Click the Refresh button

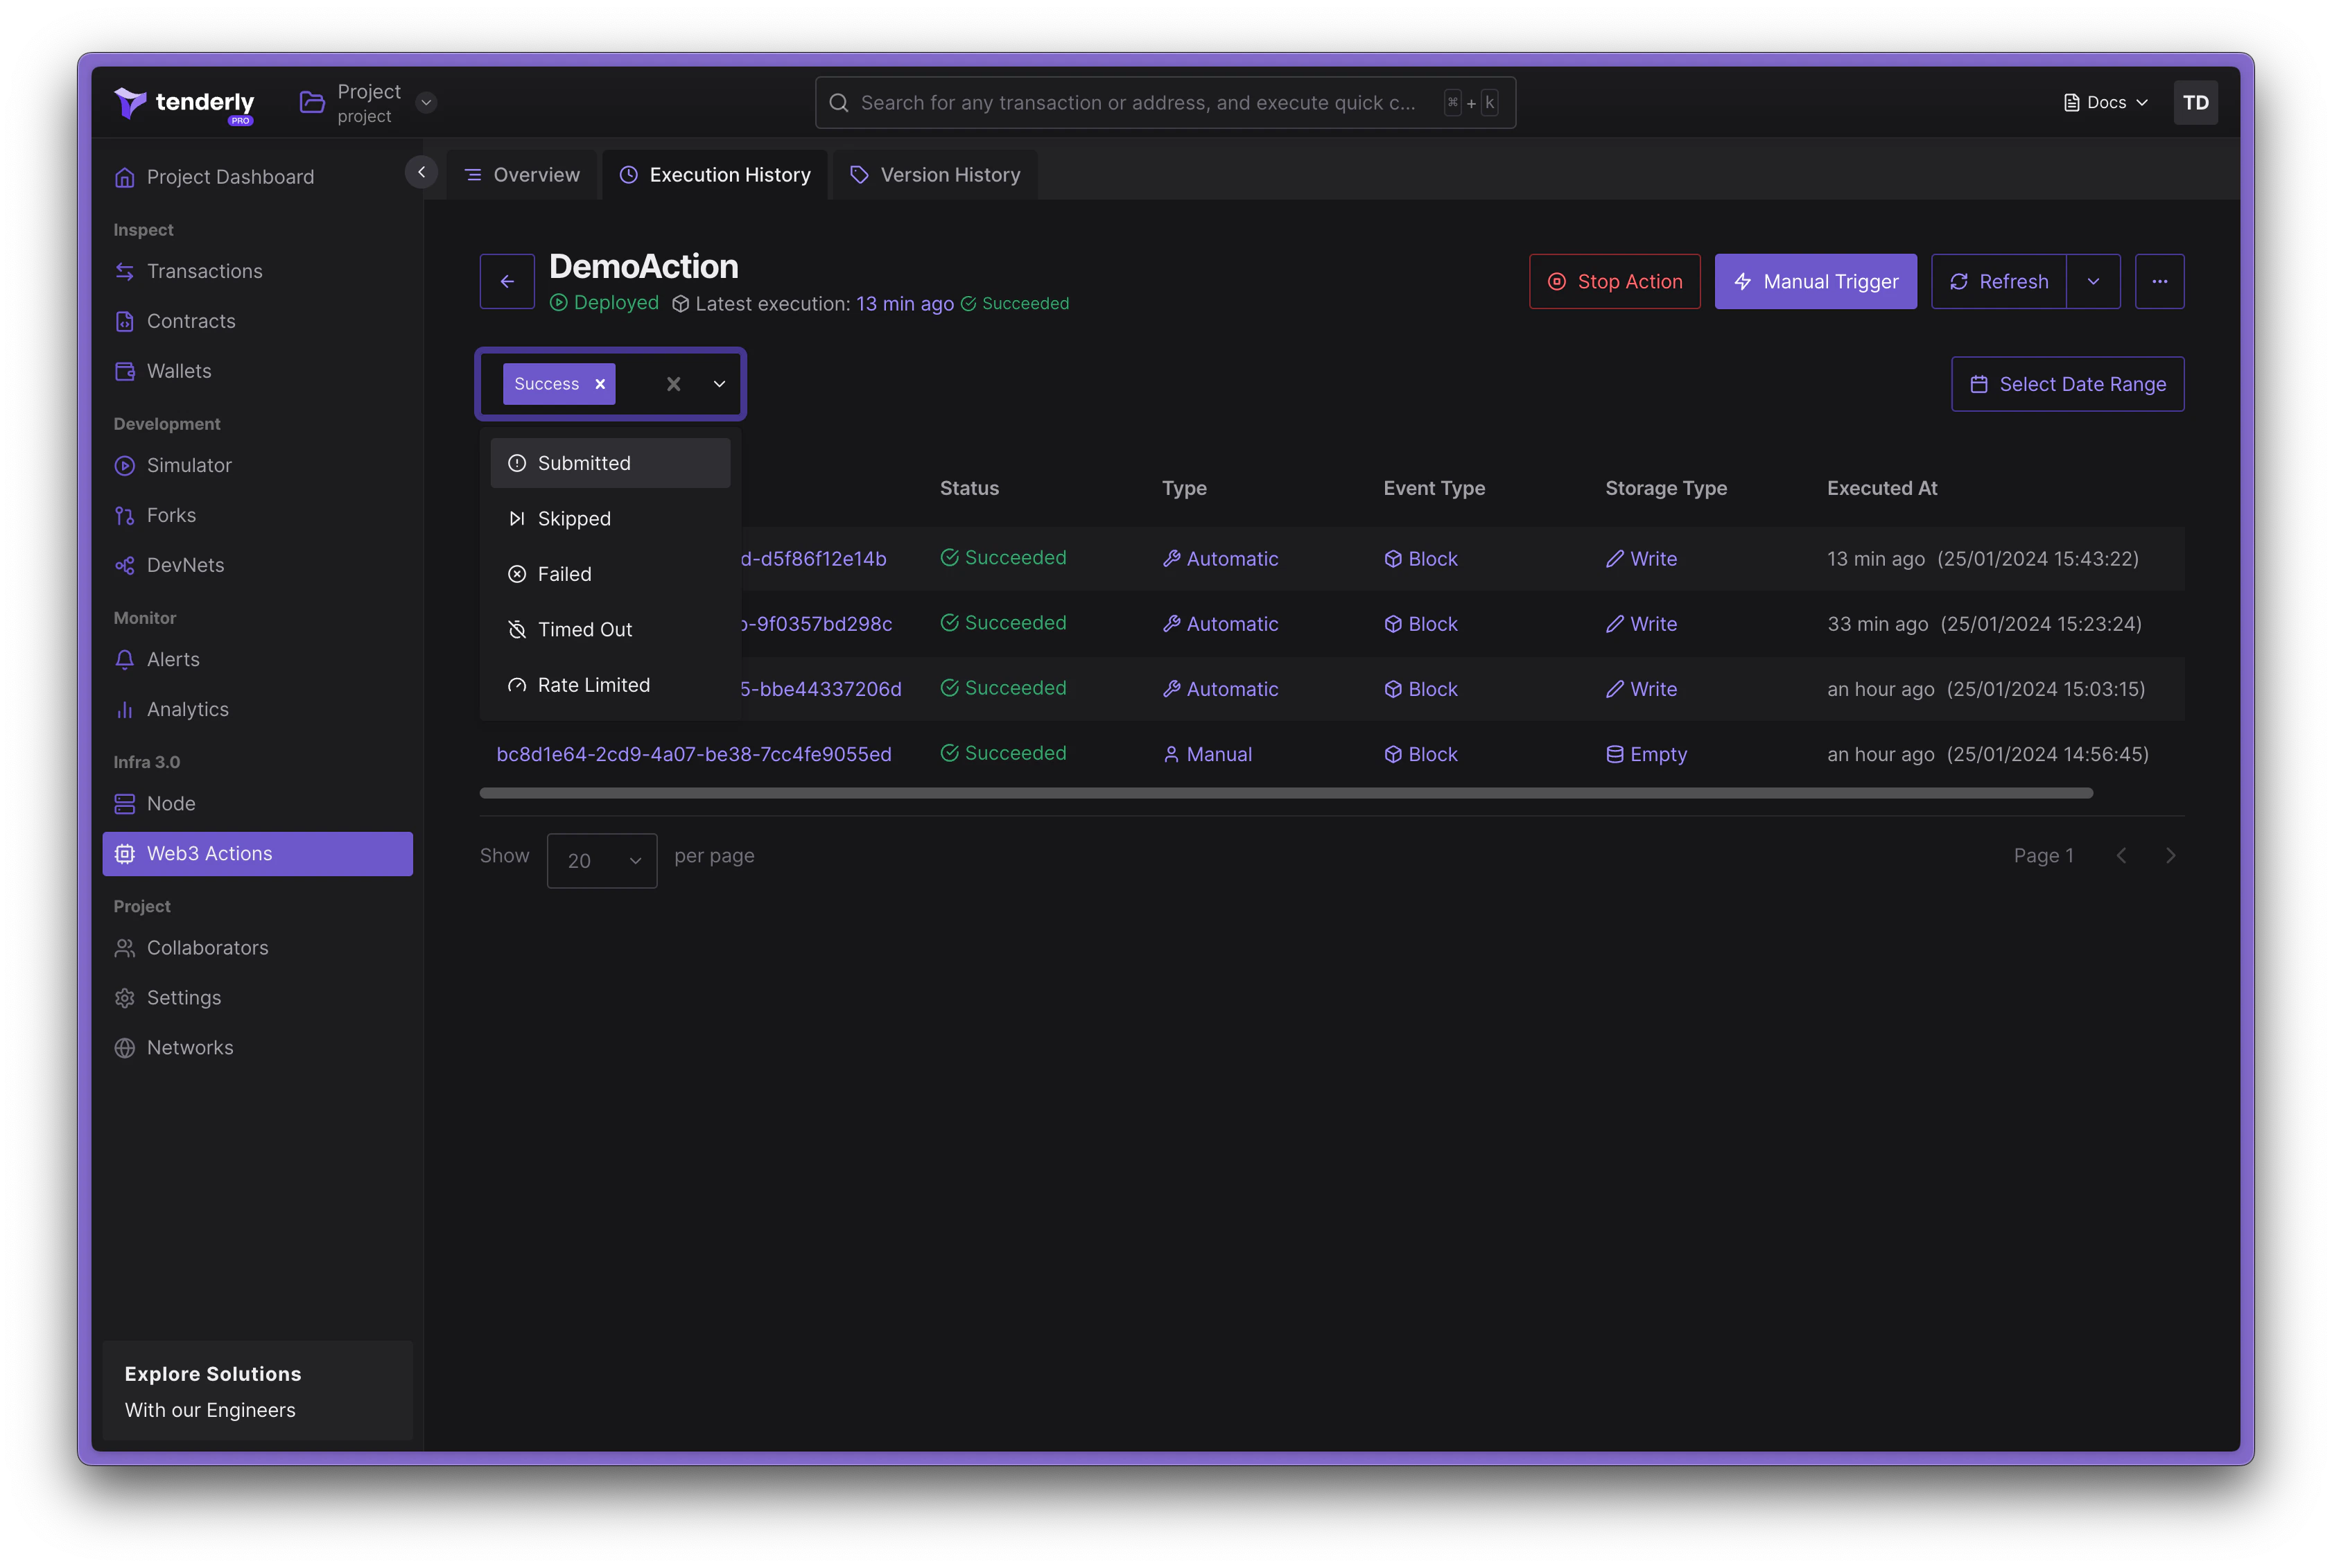[1998, 281]
